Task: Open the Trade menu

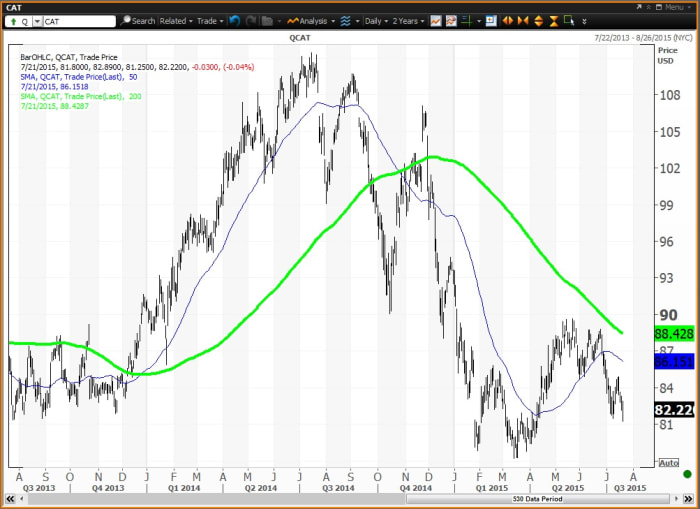Action: point(210,20)
